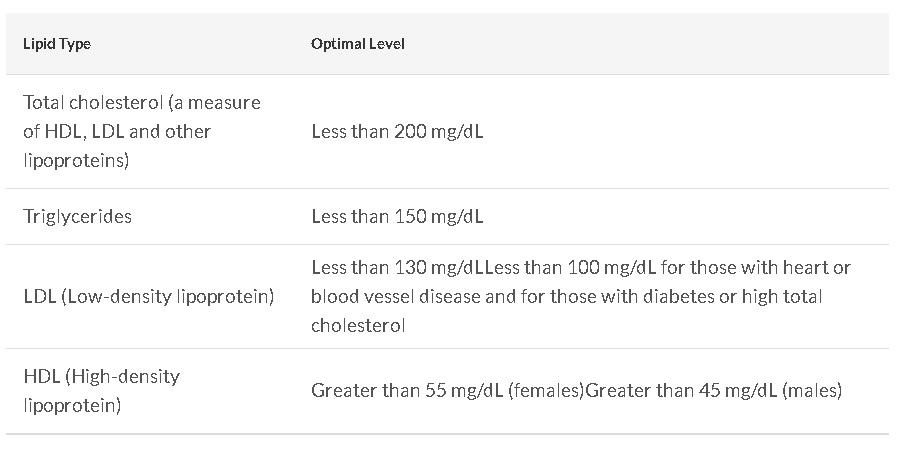
Task: Click the "Lipid Type" column header
Action: [x=57, y=44]
